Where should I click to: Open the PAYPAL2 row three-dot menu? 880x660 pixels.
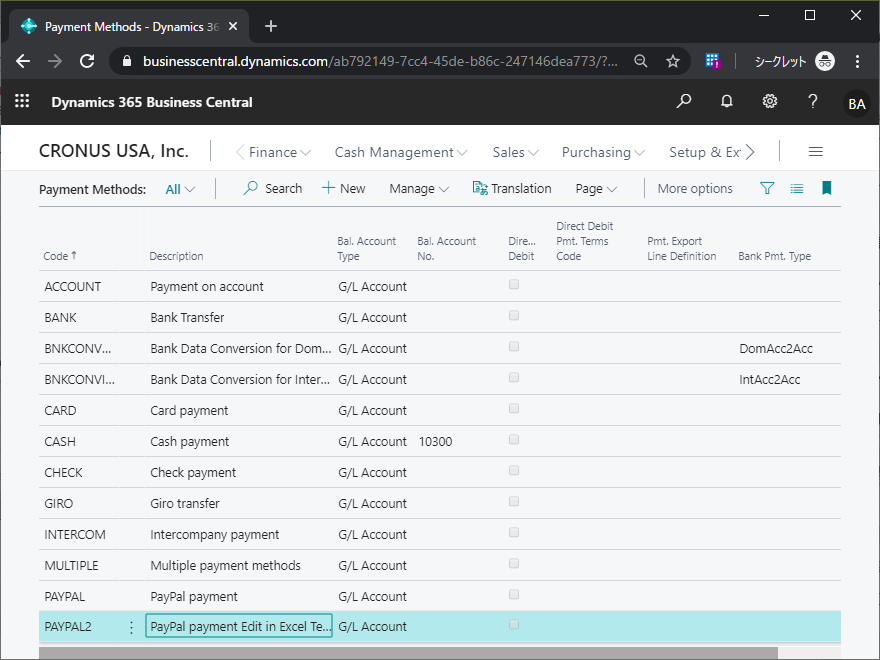131,627
